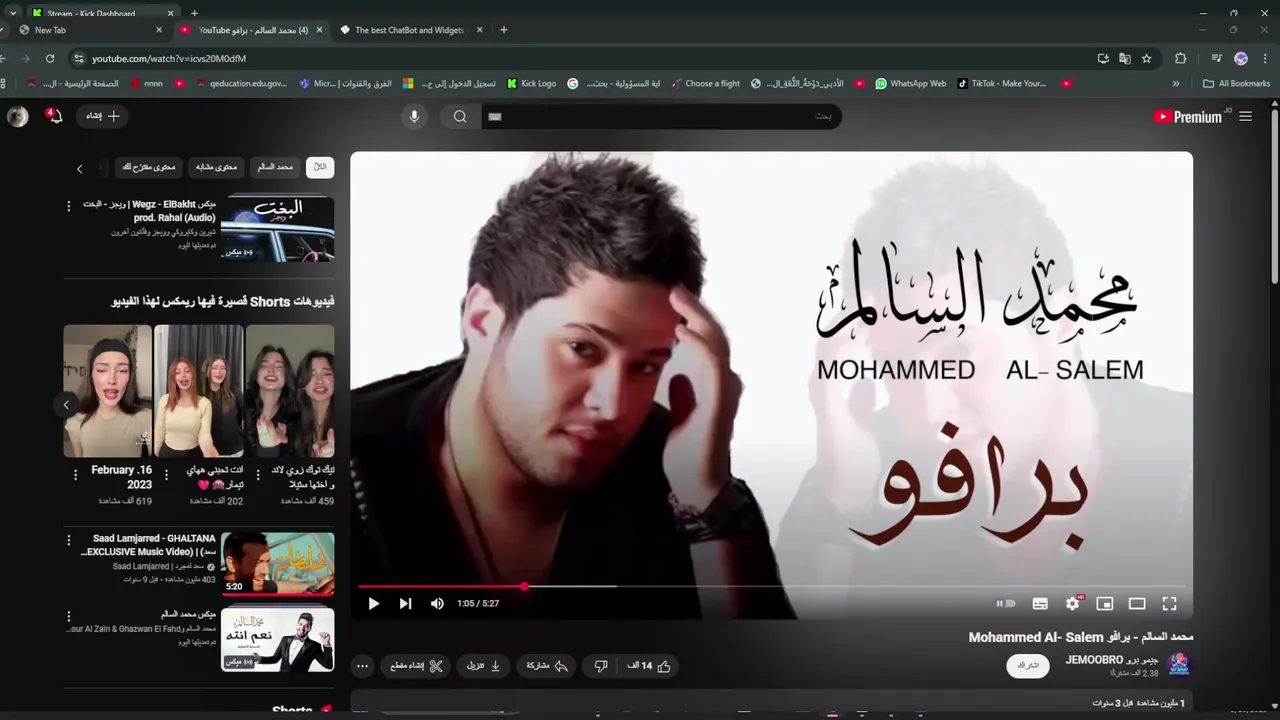This screenshot has height=720, width=1280.
Task: Click the subscribe (اشتراك) button
Action: pos(1028,666)
